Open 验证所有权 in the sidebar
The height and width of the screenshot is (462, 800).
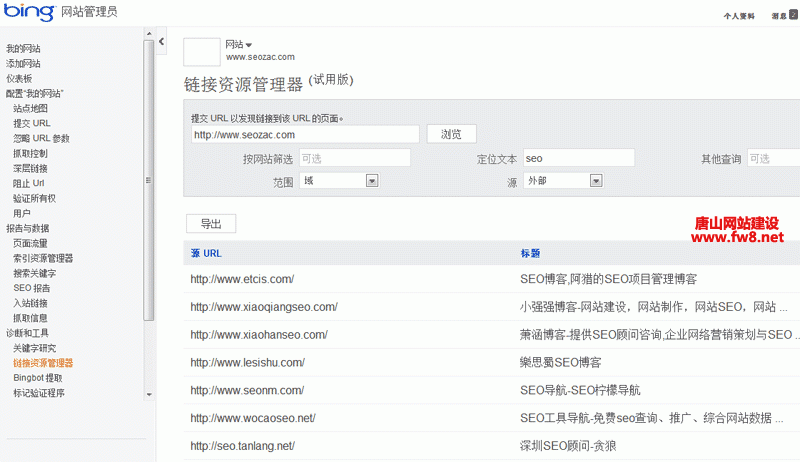click(x=34, y=198)
